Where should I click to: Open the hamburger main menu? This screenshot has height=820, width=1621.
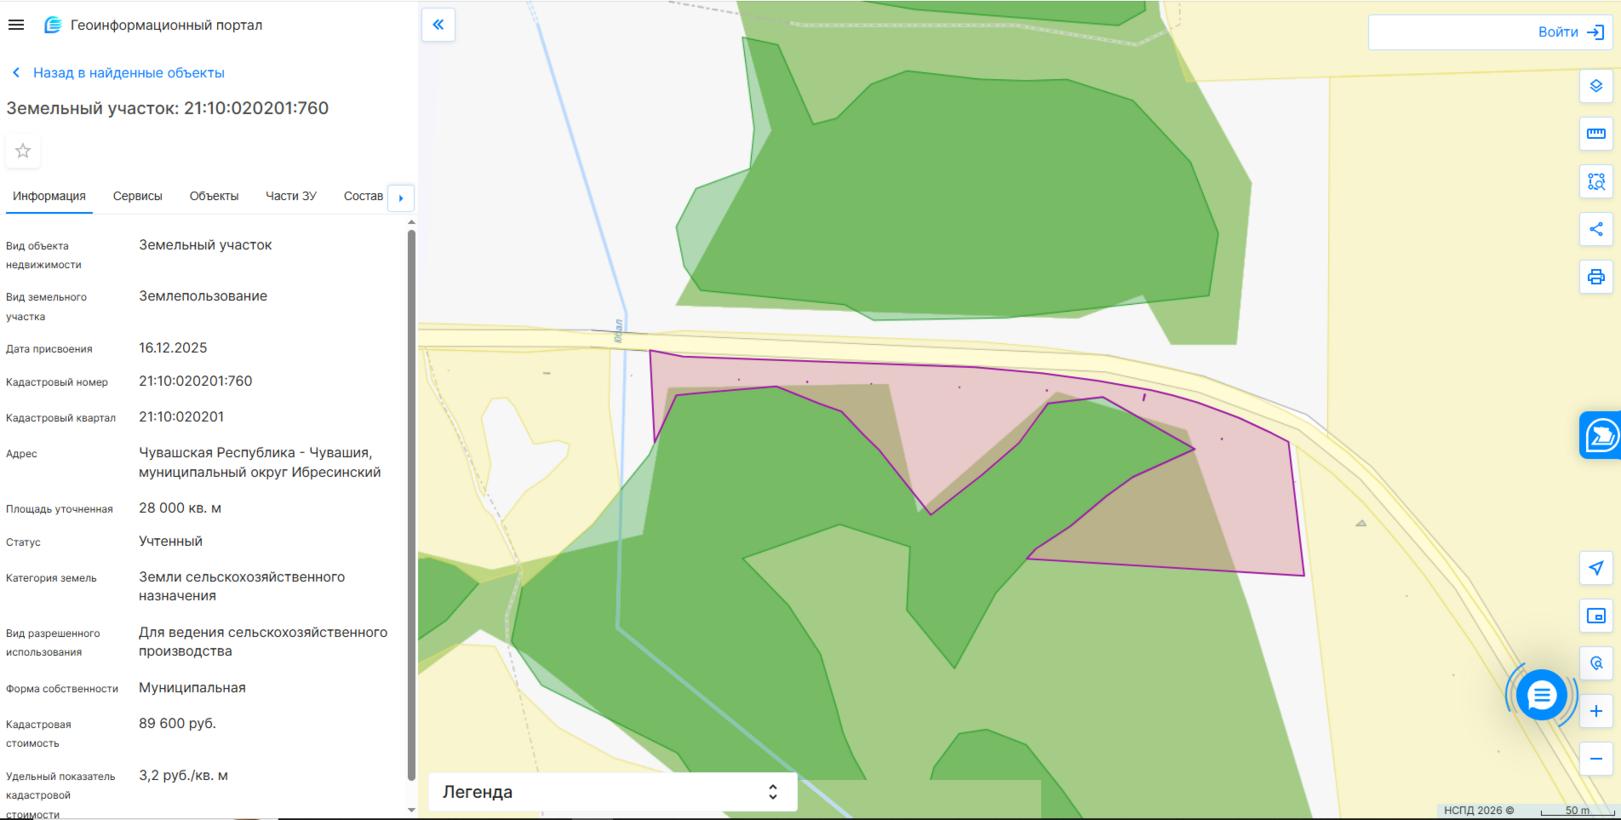coord(16,25)
